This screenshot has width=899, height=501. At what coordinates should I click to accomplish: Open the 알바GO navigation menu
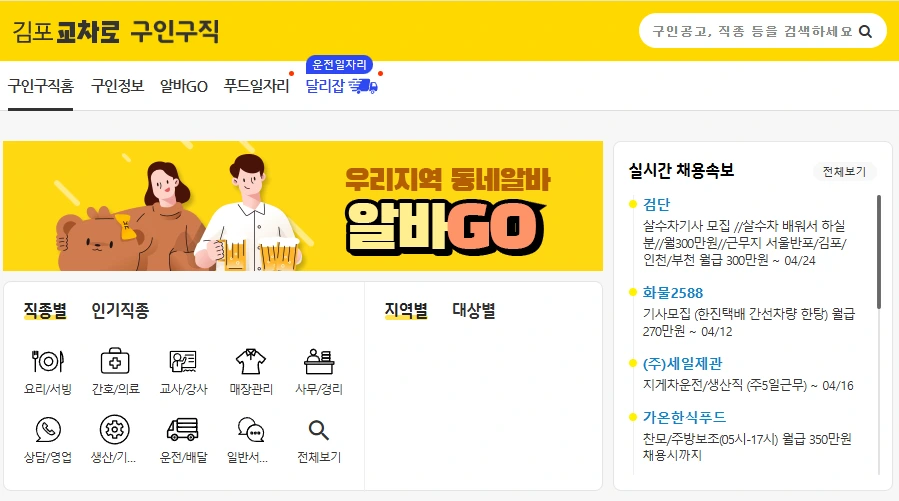(x=183, y=86)
